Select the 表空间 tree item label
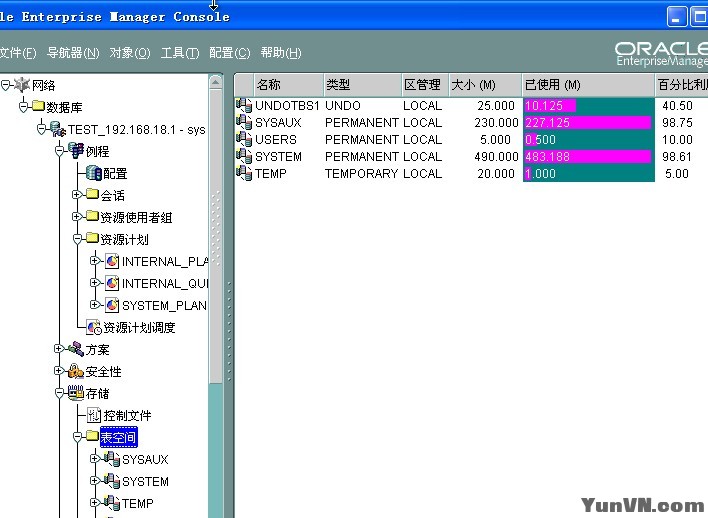This screenshot has width=708, height=518. (118, 437)
